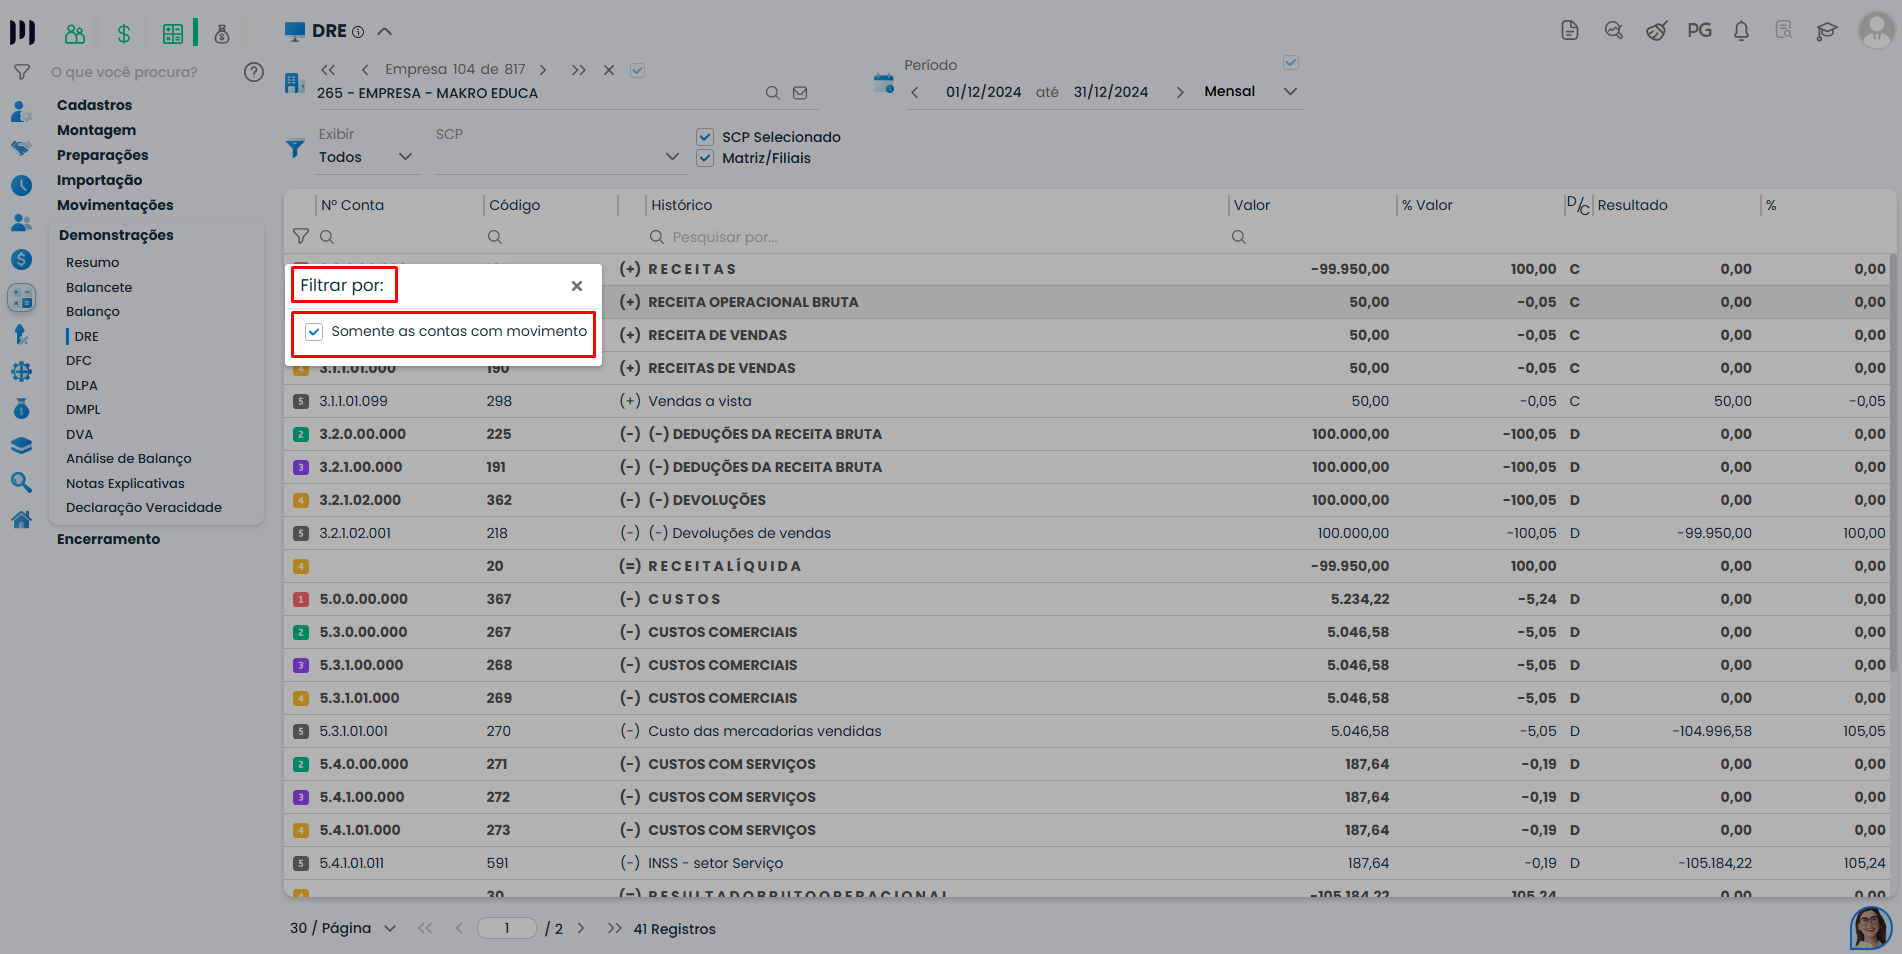
Task: Open the Balanço report
Action: pyautogui.click(x=93, y=312)
